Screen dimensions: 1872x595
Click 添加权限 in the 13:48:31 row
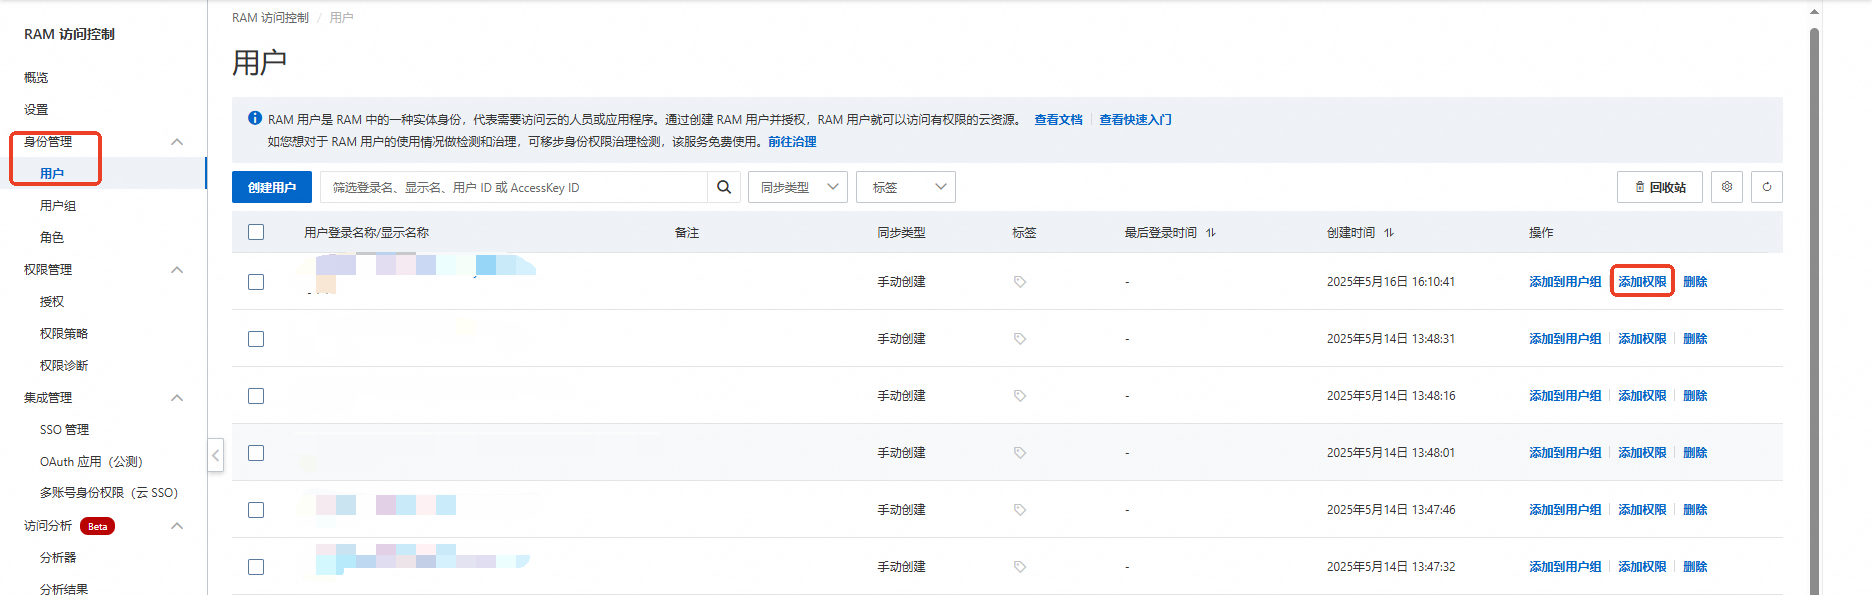(x=1642, y=339)
